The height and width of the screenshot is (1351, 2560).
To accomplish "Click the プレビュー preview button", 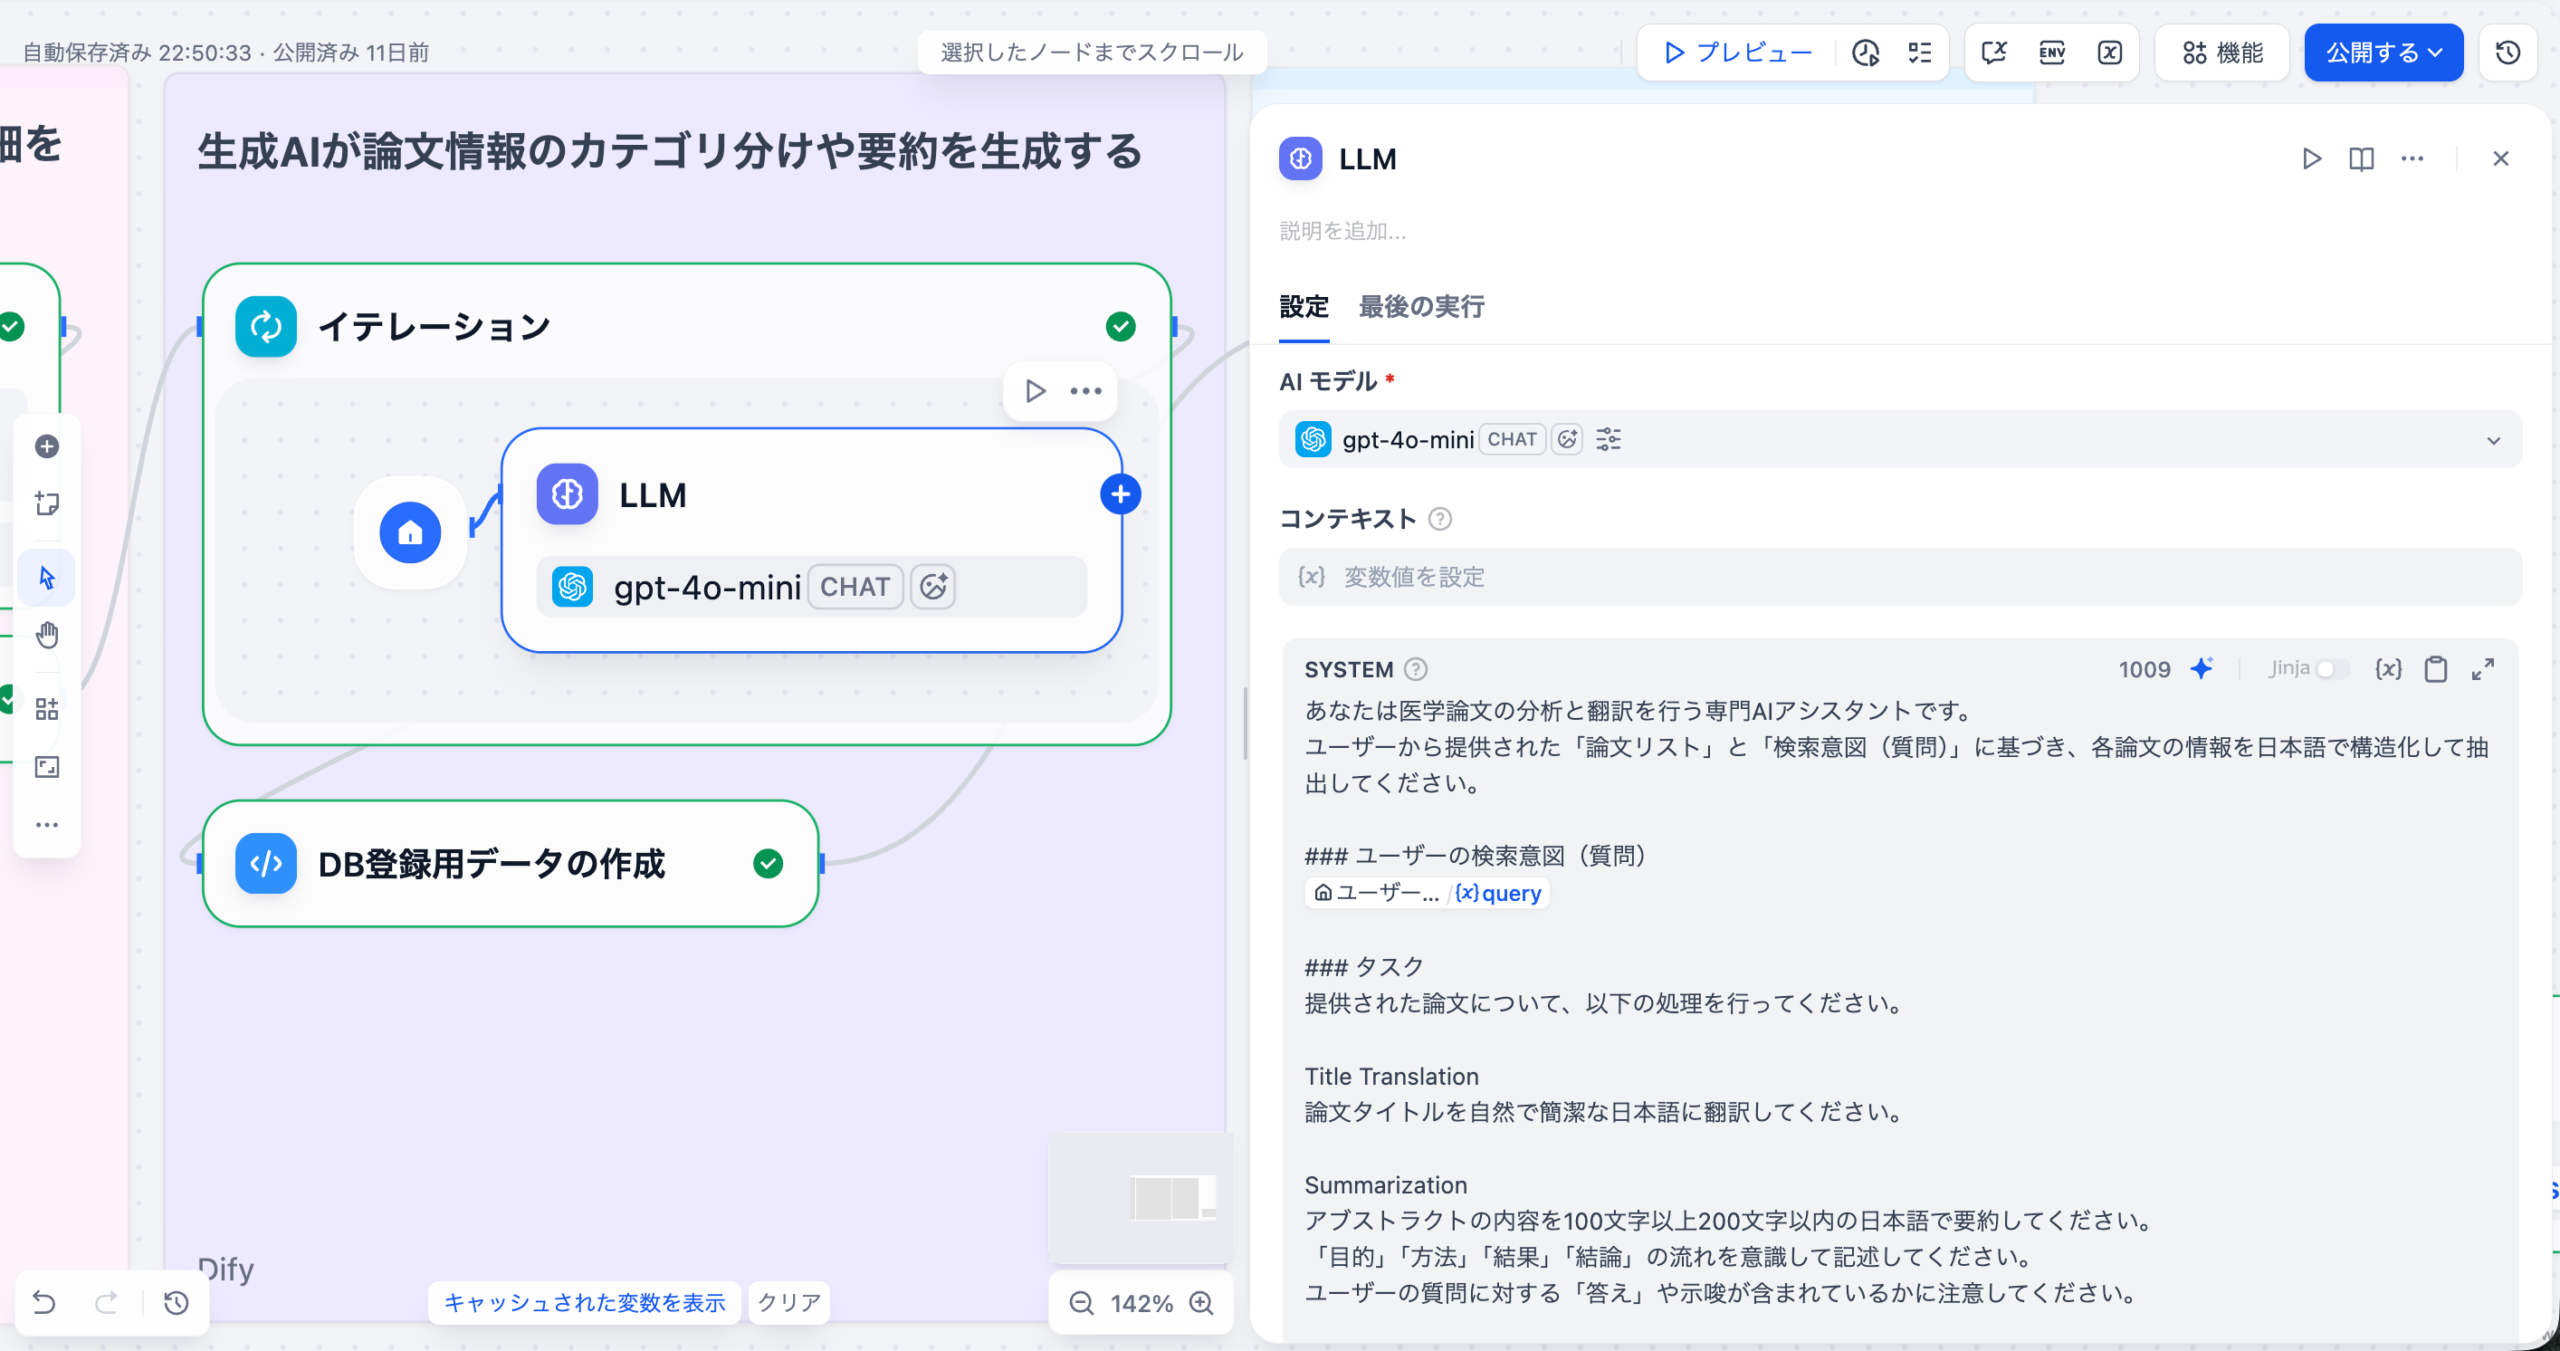I will (x=1738, y=53).
